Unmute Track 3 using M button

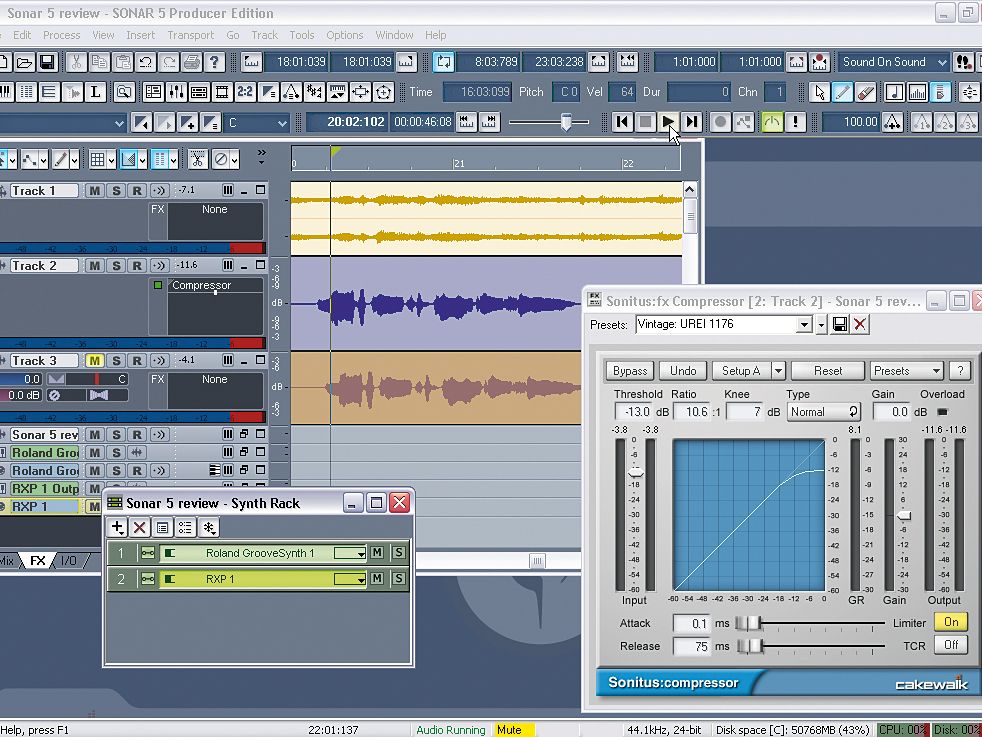point(95,361)
